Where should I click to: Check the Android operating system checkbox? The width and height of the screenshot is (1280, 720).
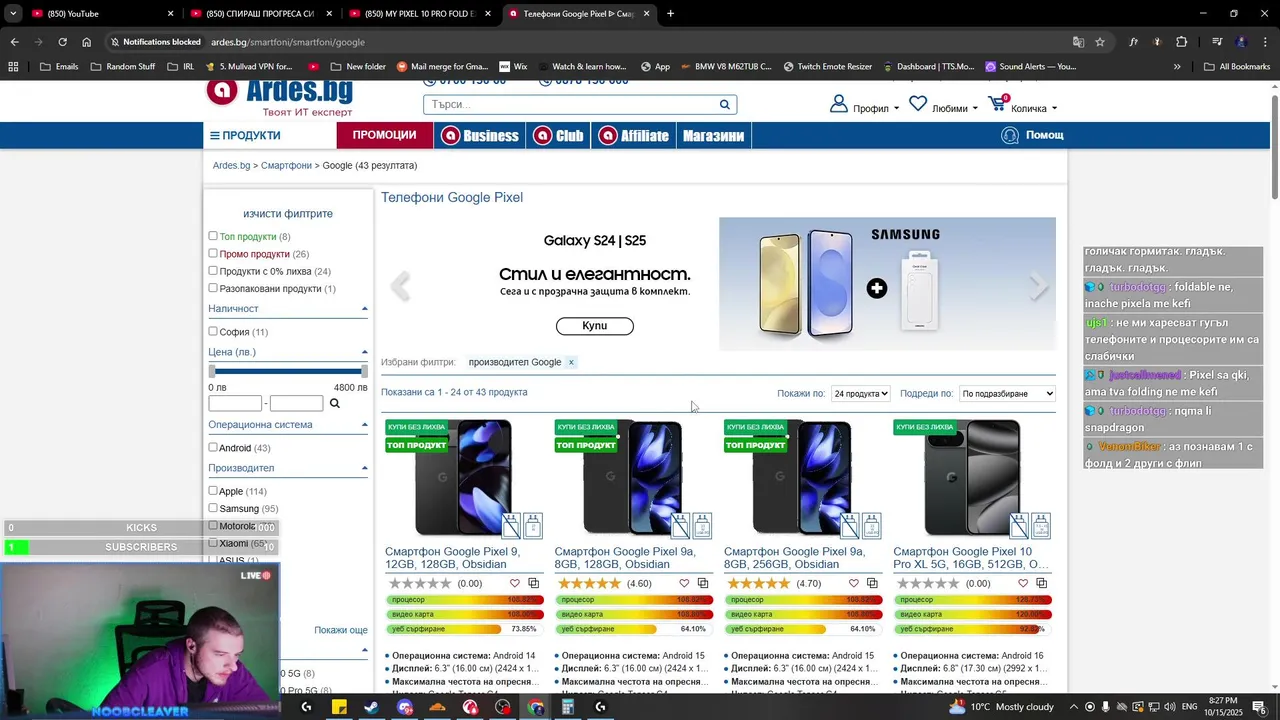point(213,447)
